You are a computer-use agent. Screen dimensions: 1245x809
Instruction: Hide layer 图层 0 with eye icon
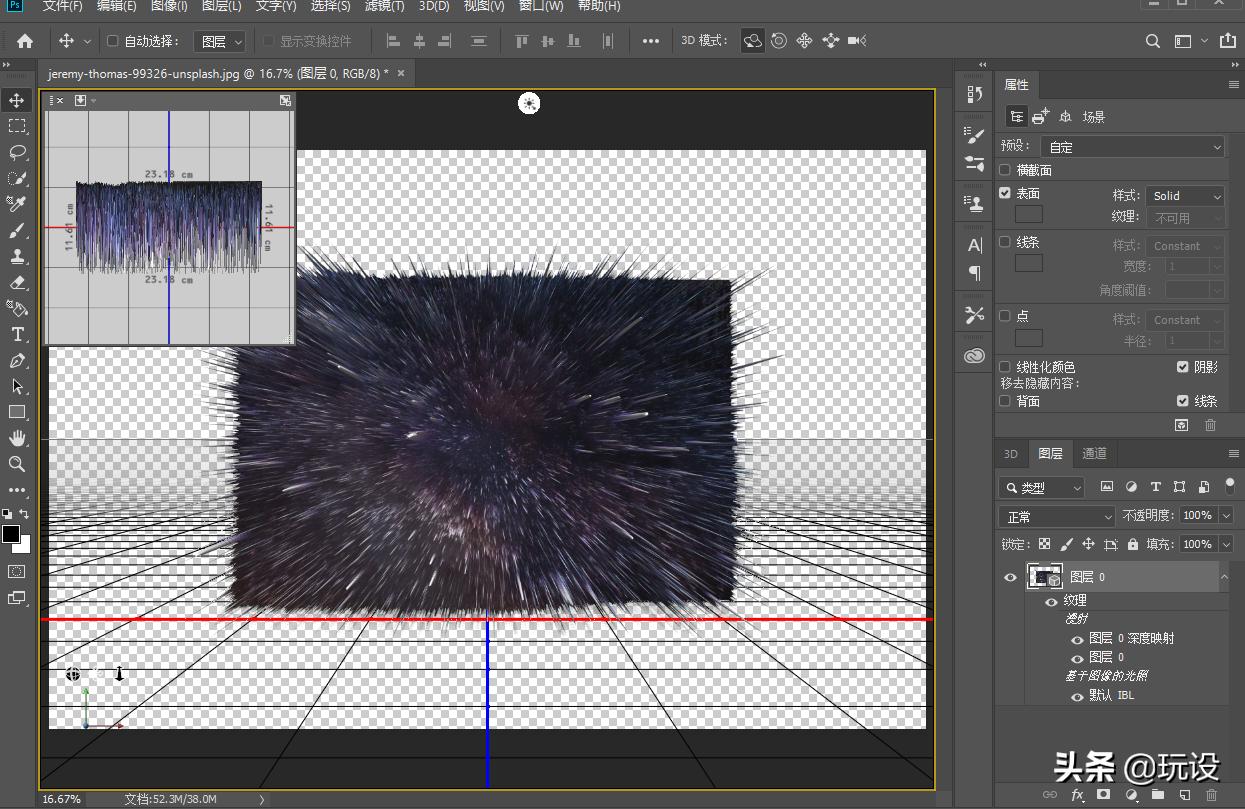(x=1010, y=577)
